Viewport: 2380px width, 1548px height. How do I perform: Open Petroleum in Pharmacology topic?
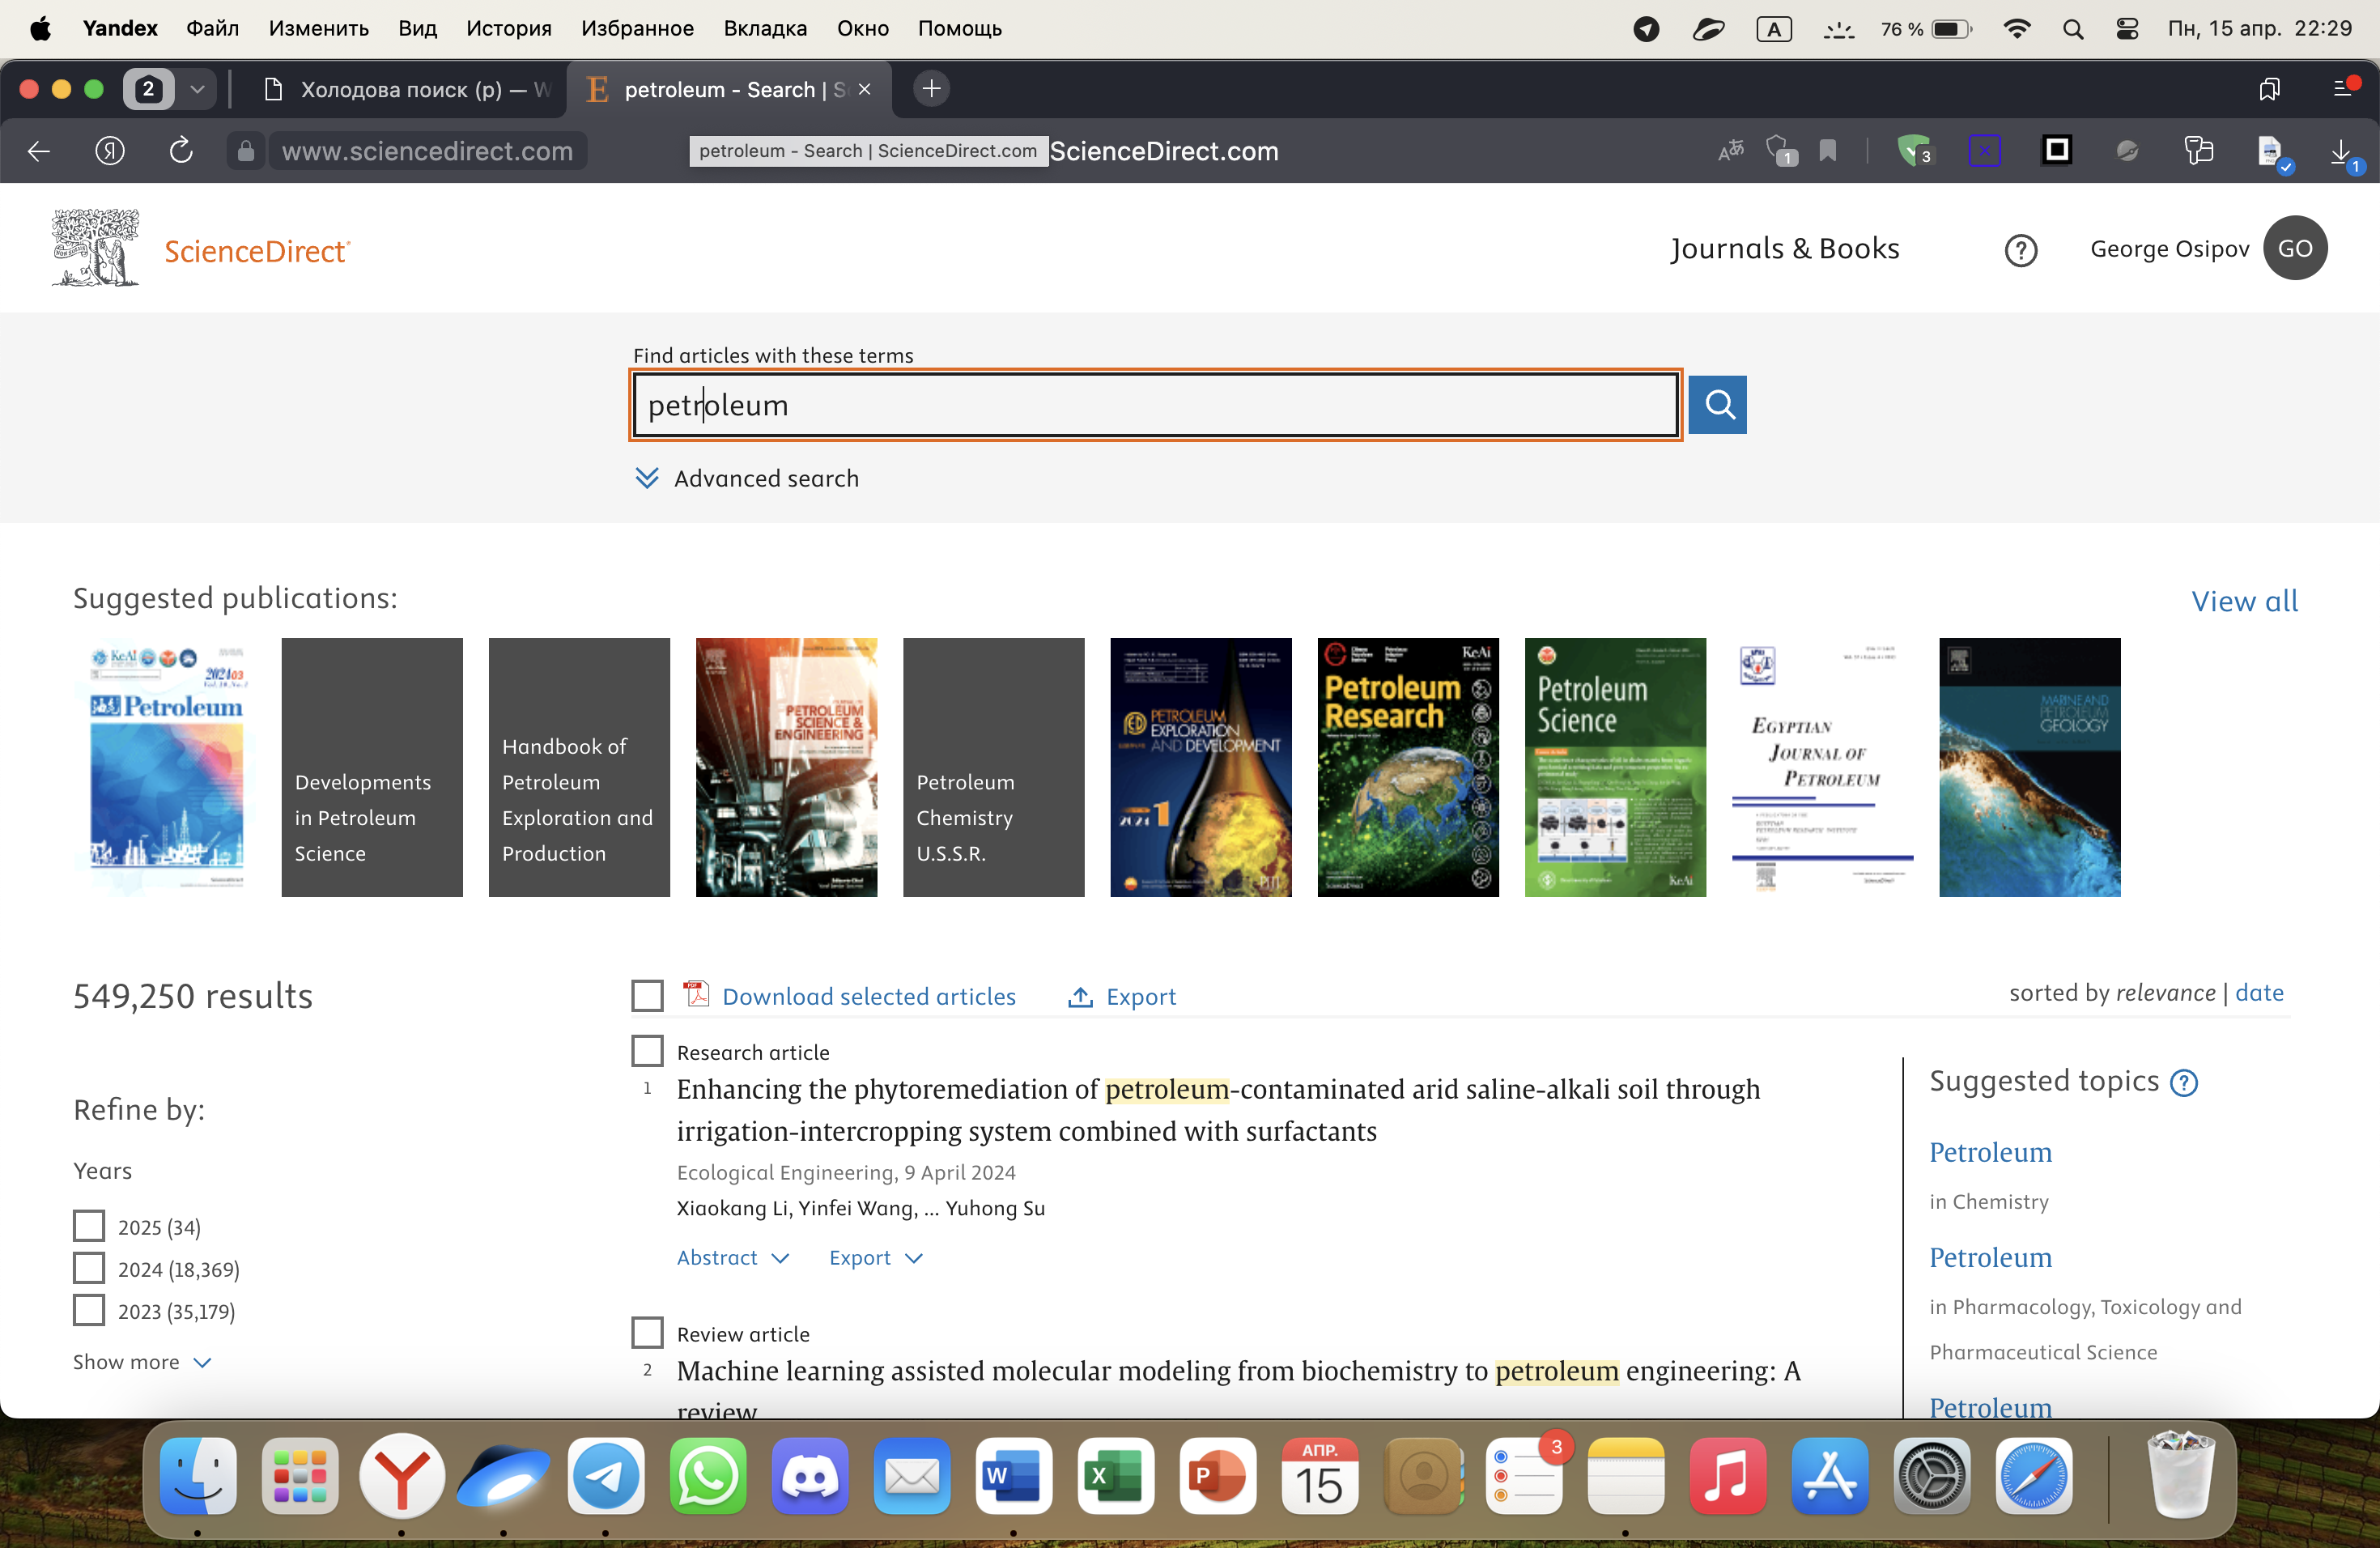click(x=1990, y=1257)
